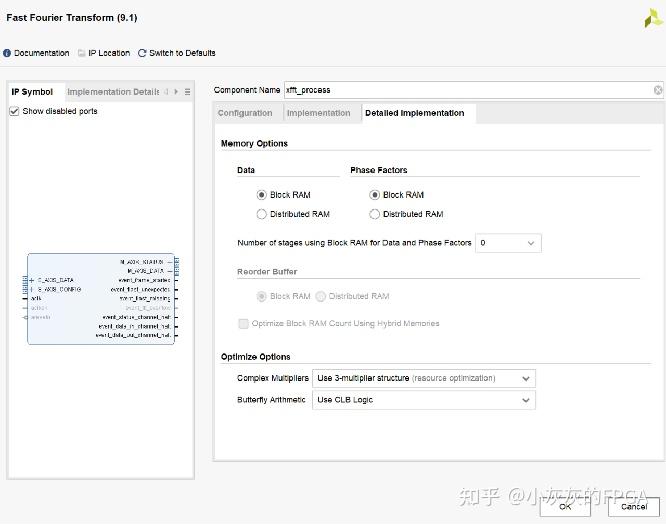Viewport: 666px width, 525px height.
Task: Click the Documentation info icon
Action: (x=7, y=53)
